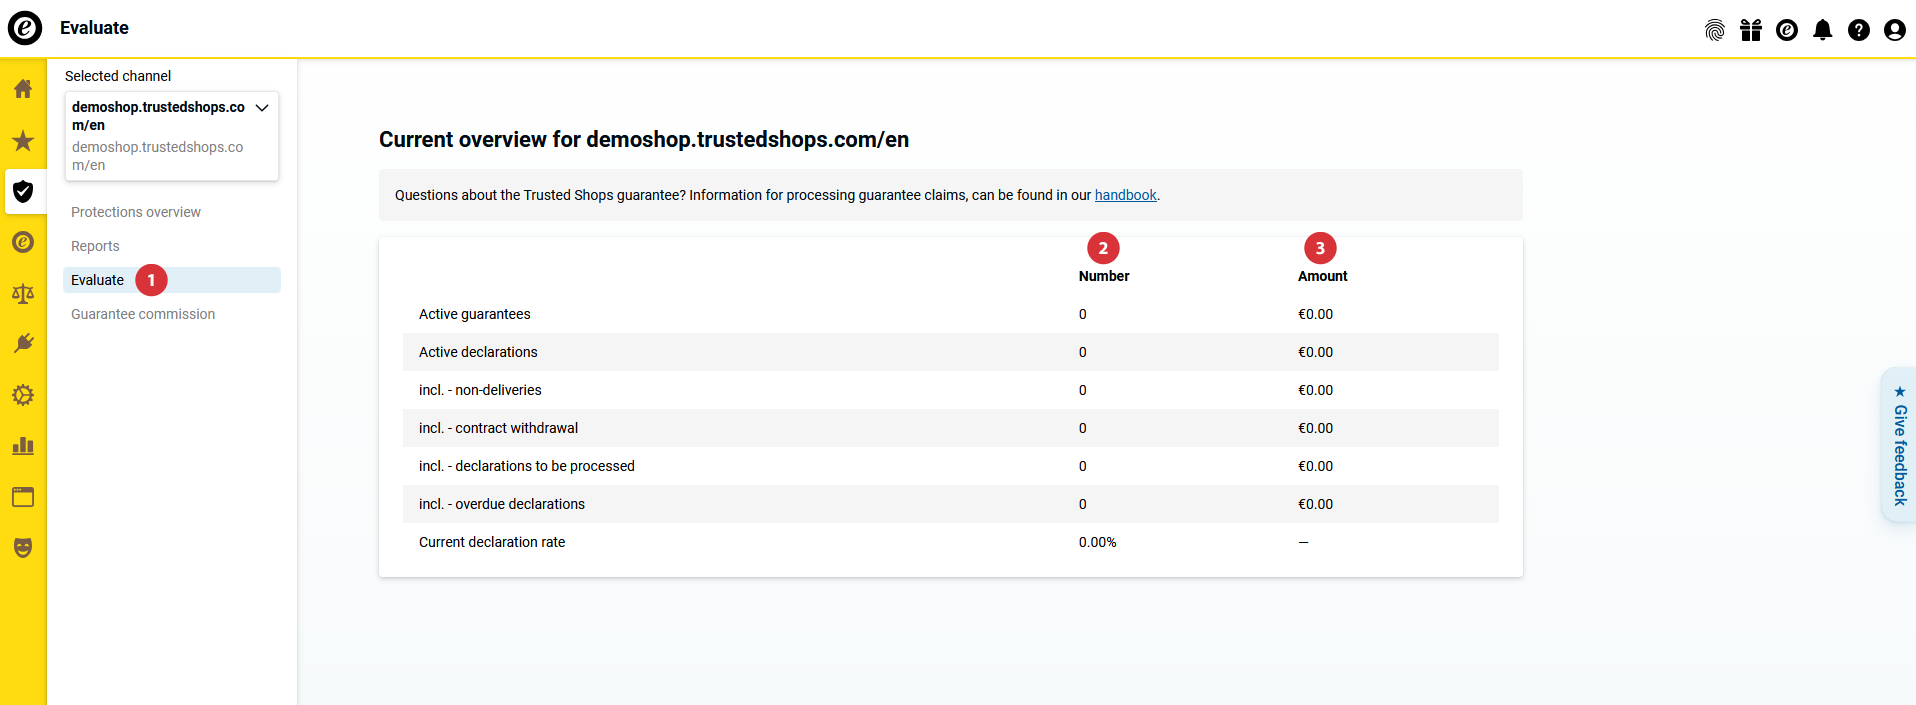Open the Give feedback side tab
The height and width of the screenshot is (705, 1916).
1899,445
